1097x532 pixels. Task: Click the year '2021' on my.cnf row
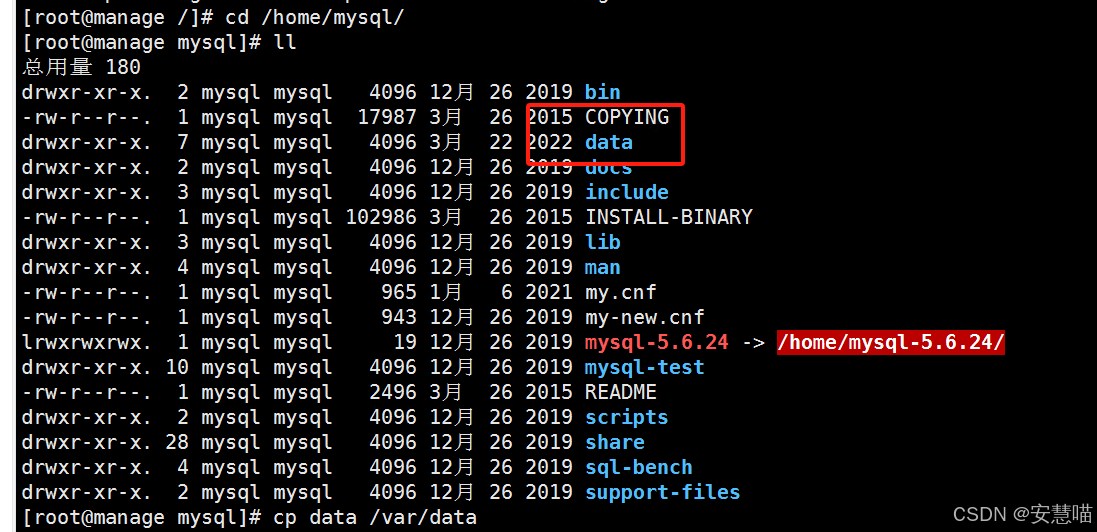[x=549, y=292]
